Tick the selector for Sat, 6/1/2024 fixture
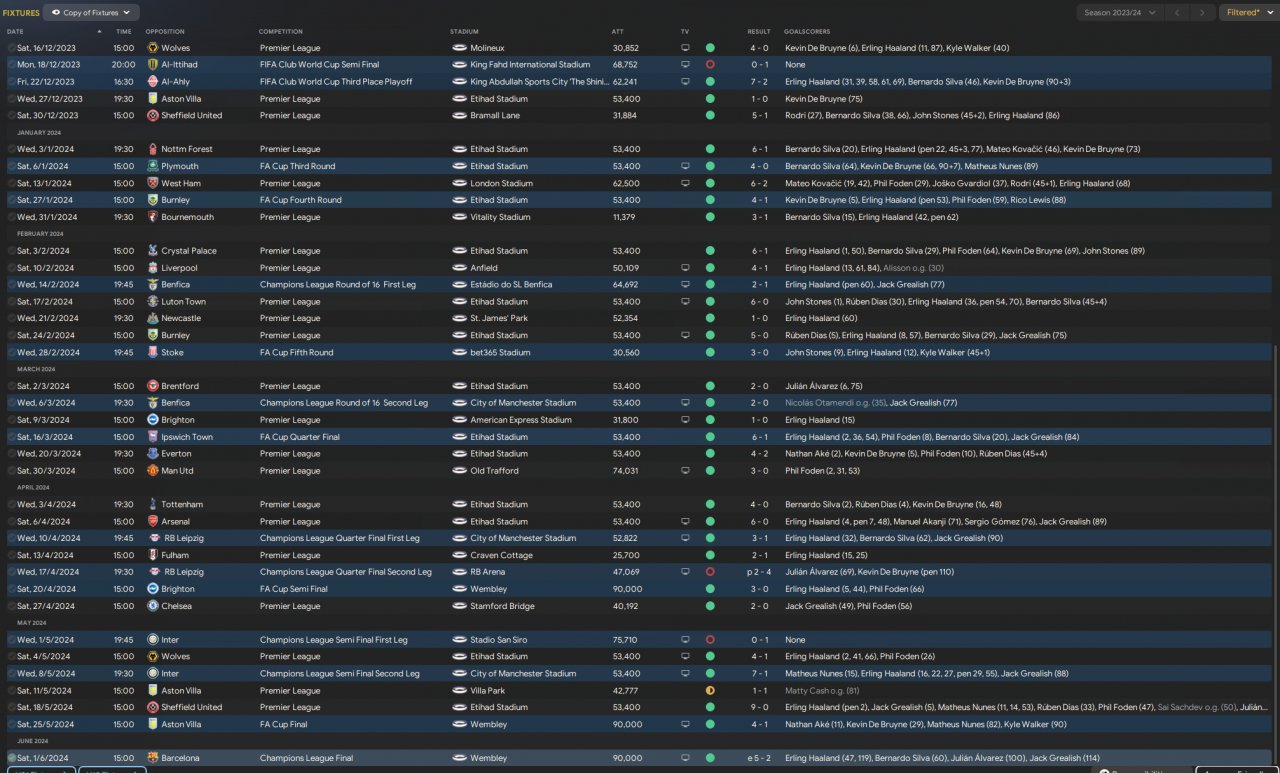 (x=12, y=166)
